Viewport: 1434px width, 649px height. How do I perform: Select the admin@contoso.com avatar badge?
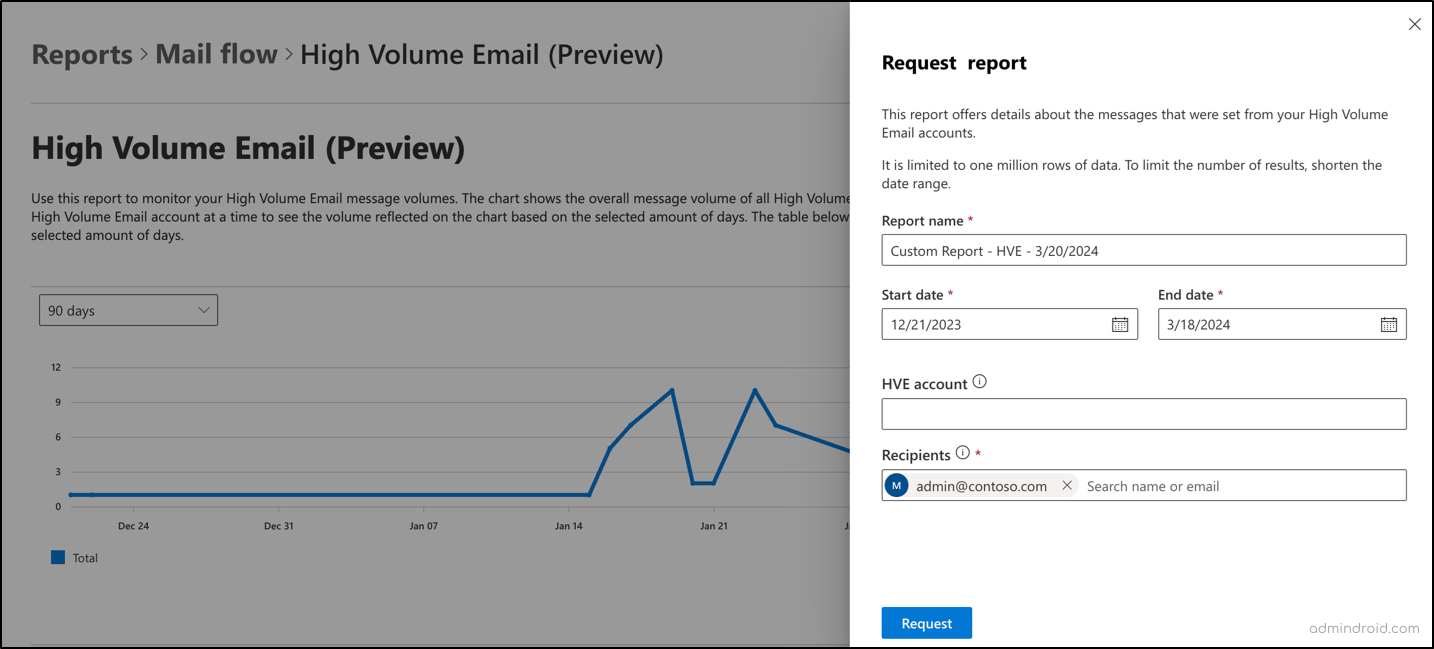click(x=897, y=485)
